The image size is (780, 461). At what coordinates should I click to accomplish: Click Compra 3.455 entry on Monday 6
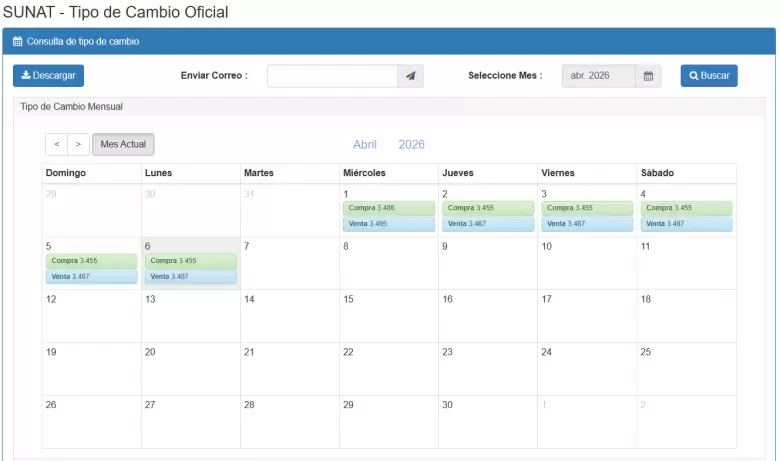pyautogui.click(x=190, y=261)
